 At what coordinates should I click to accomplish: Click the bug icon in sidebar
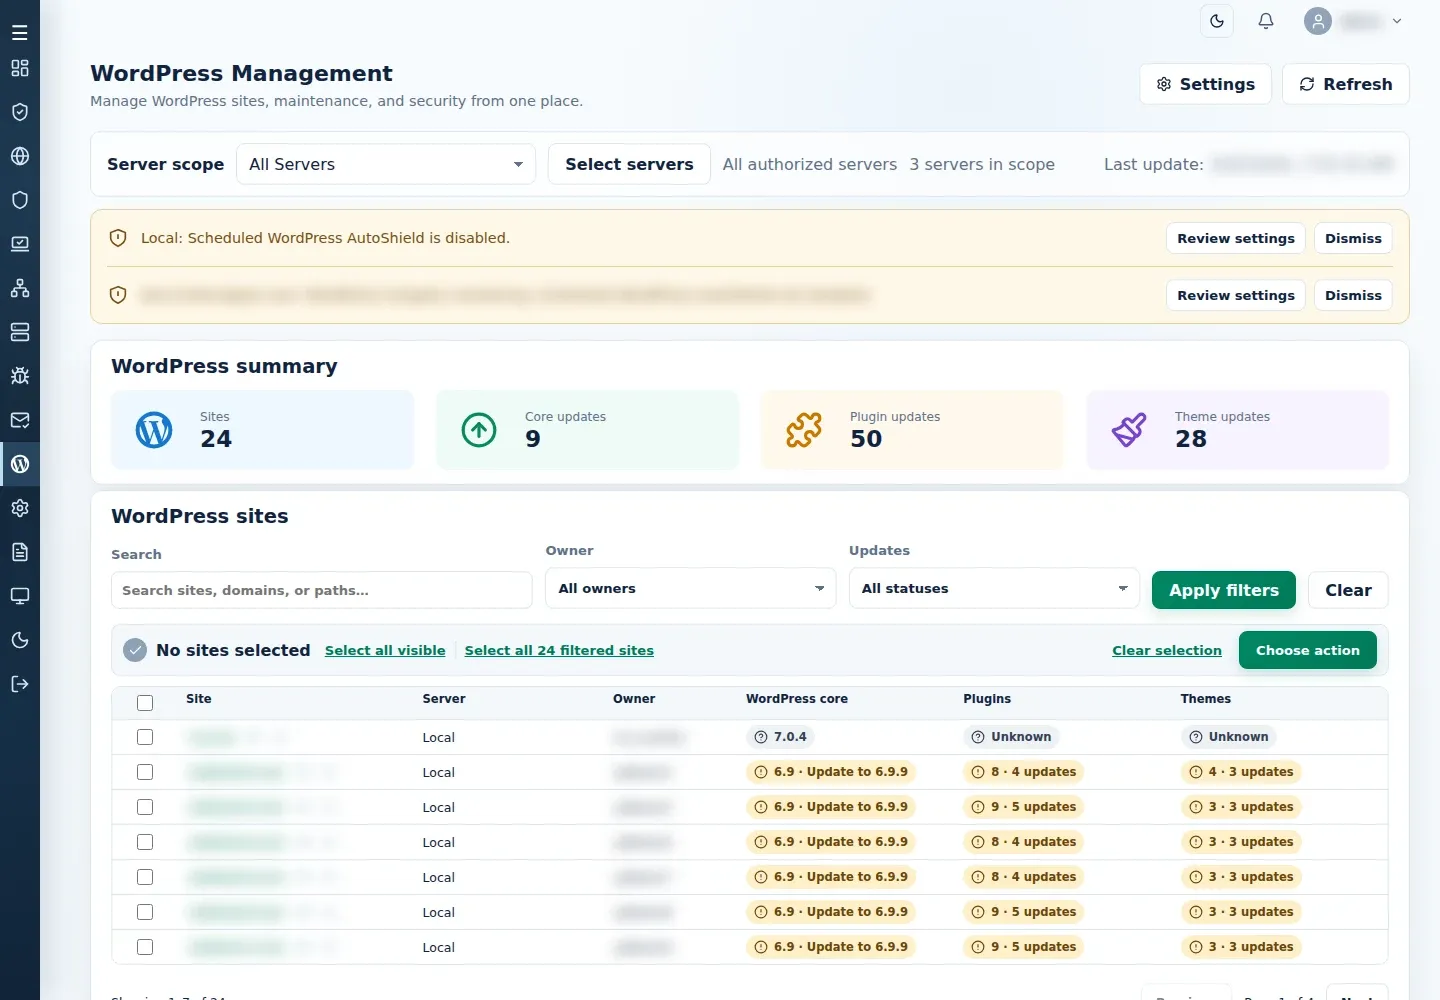(x=20, y=376)
